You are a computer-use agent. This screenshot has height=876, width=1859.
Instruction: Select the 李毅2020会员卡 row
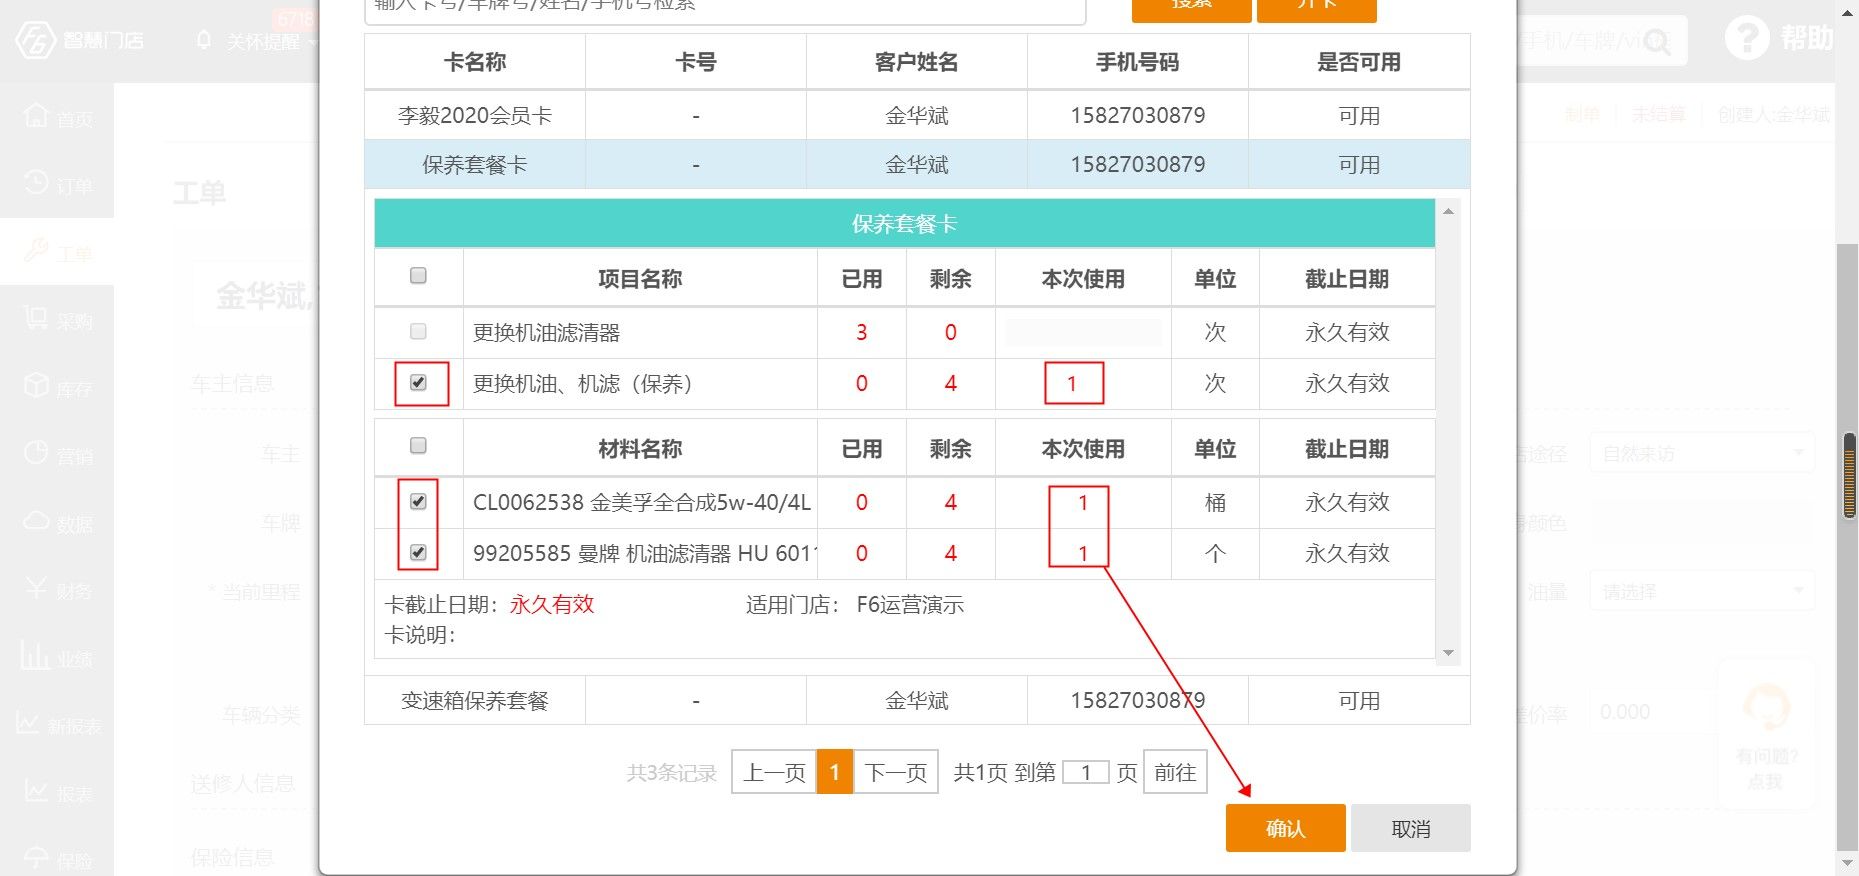[917, 115]
